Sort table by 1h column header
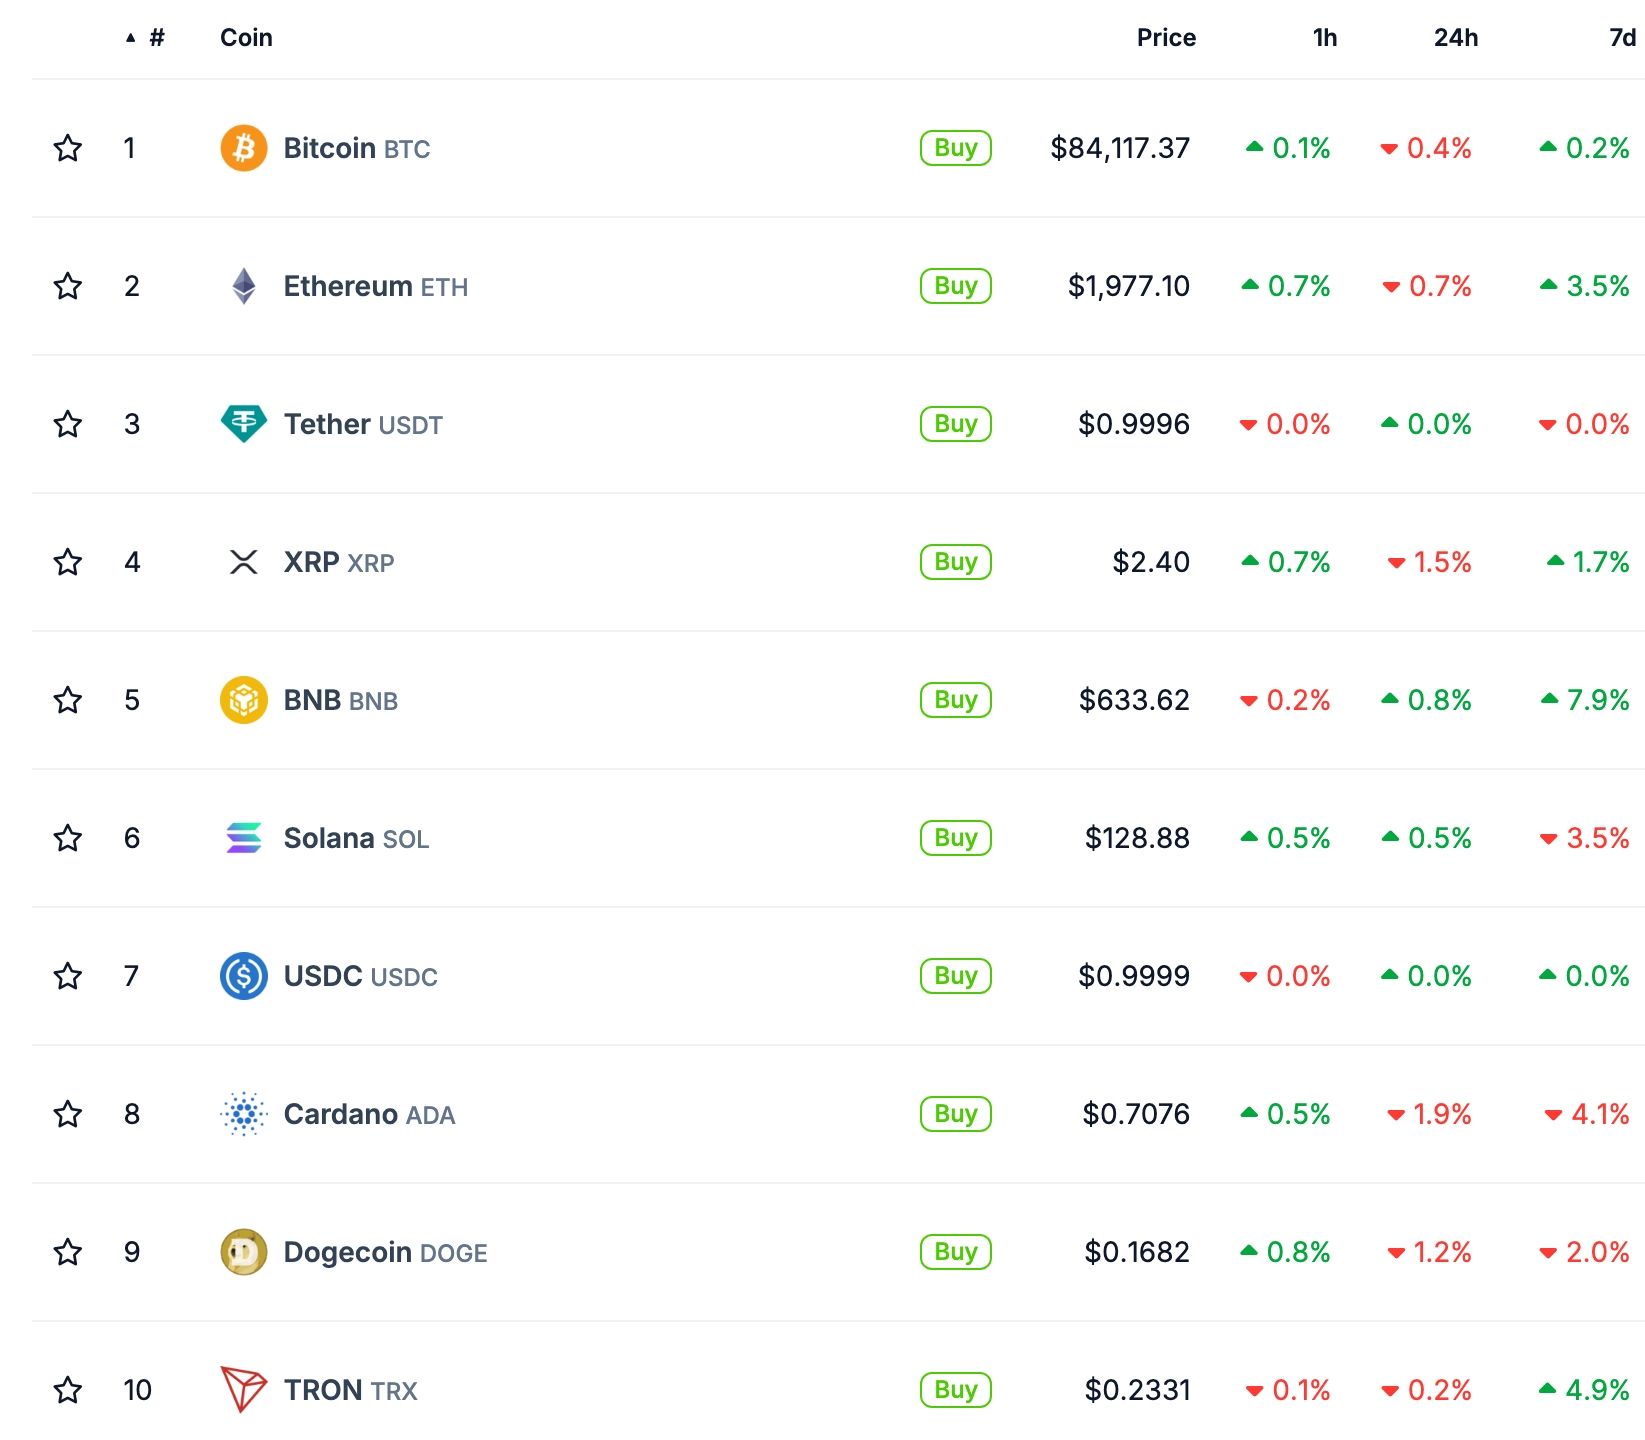 click(x=1324, y=38)
